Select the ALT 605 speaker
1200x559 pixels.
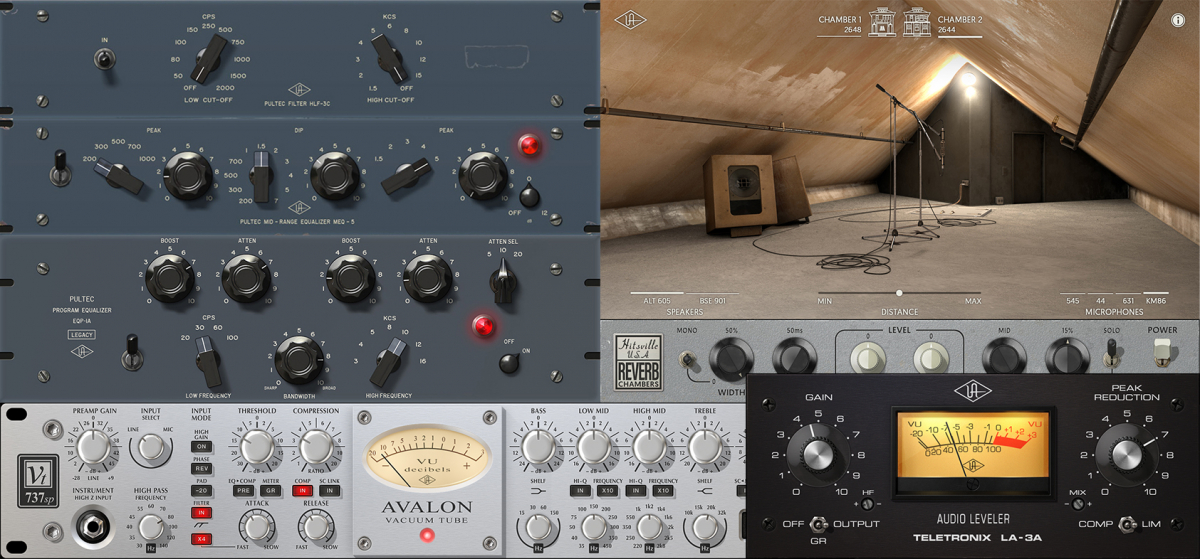point(657,300)
